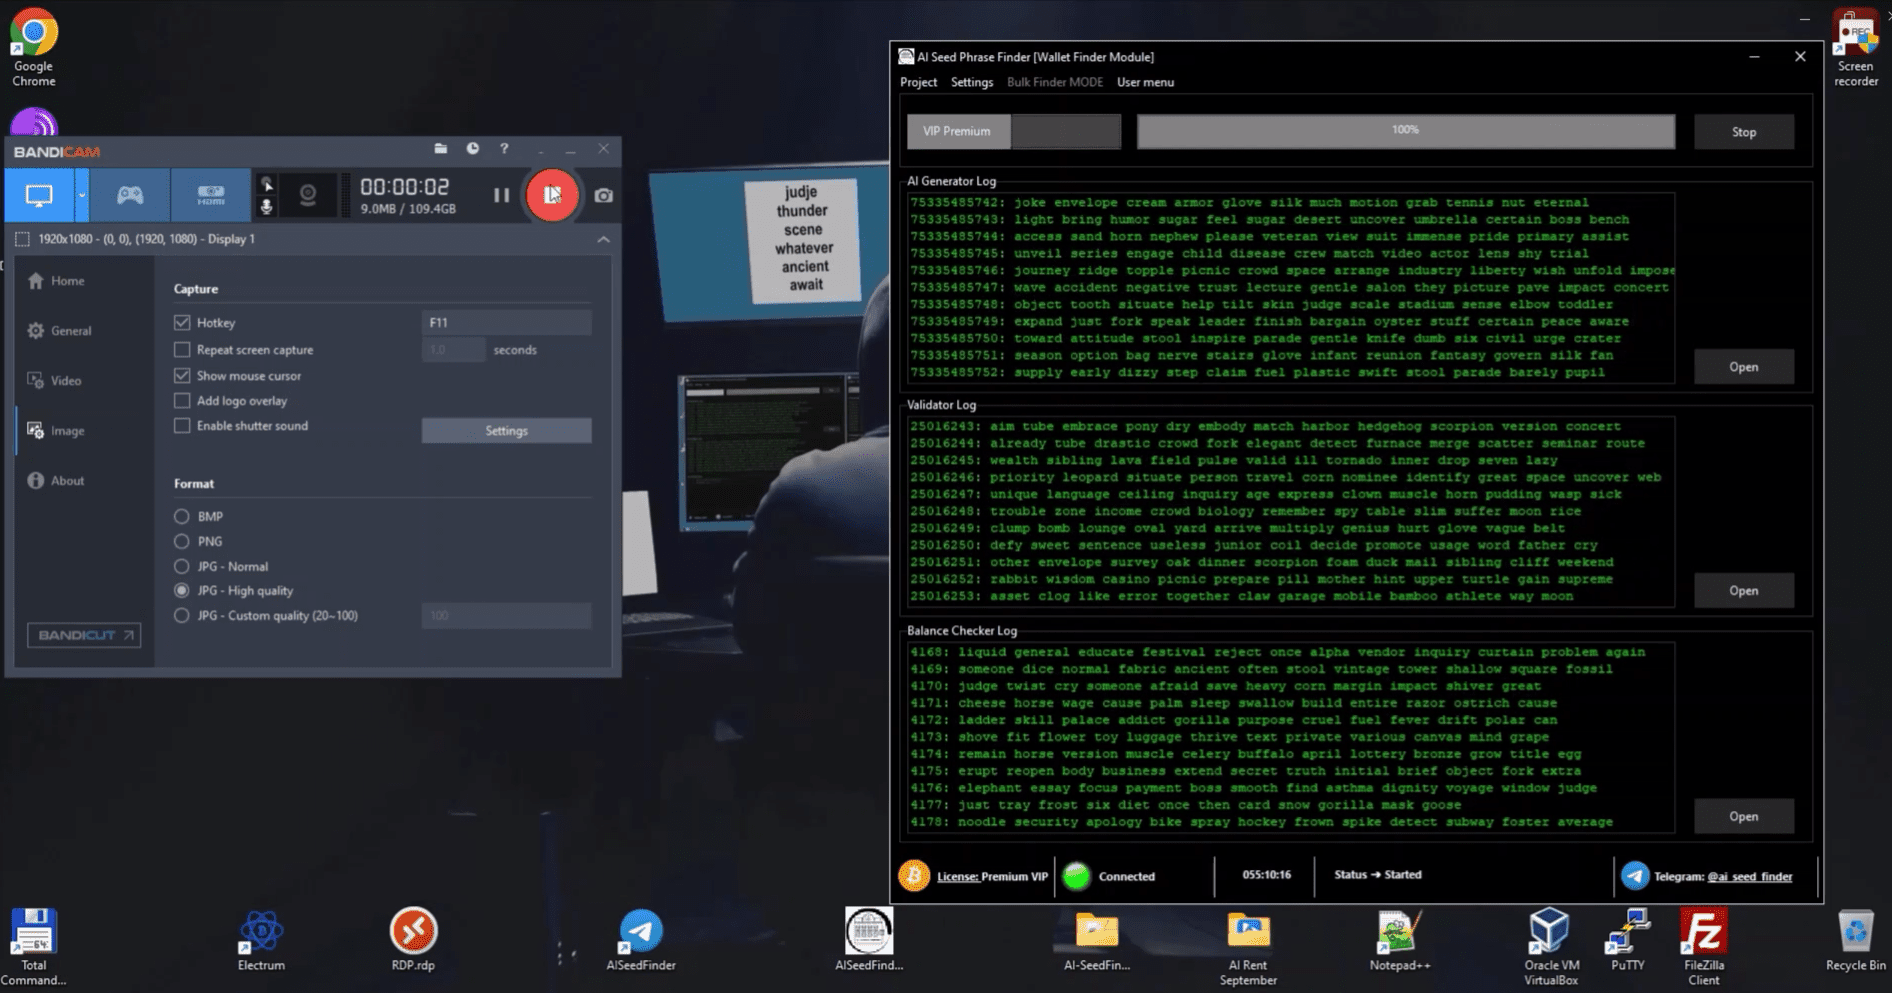Viewport: 1892px width, 993px height.
Task: Select JPG - Custom quality format
Action: (x=181, y=616)
